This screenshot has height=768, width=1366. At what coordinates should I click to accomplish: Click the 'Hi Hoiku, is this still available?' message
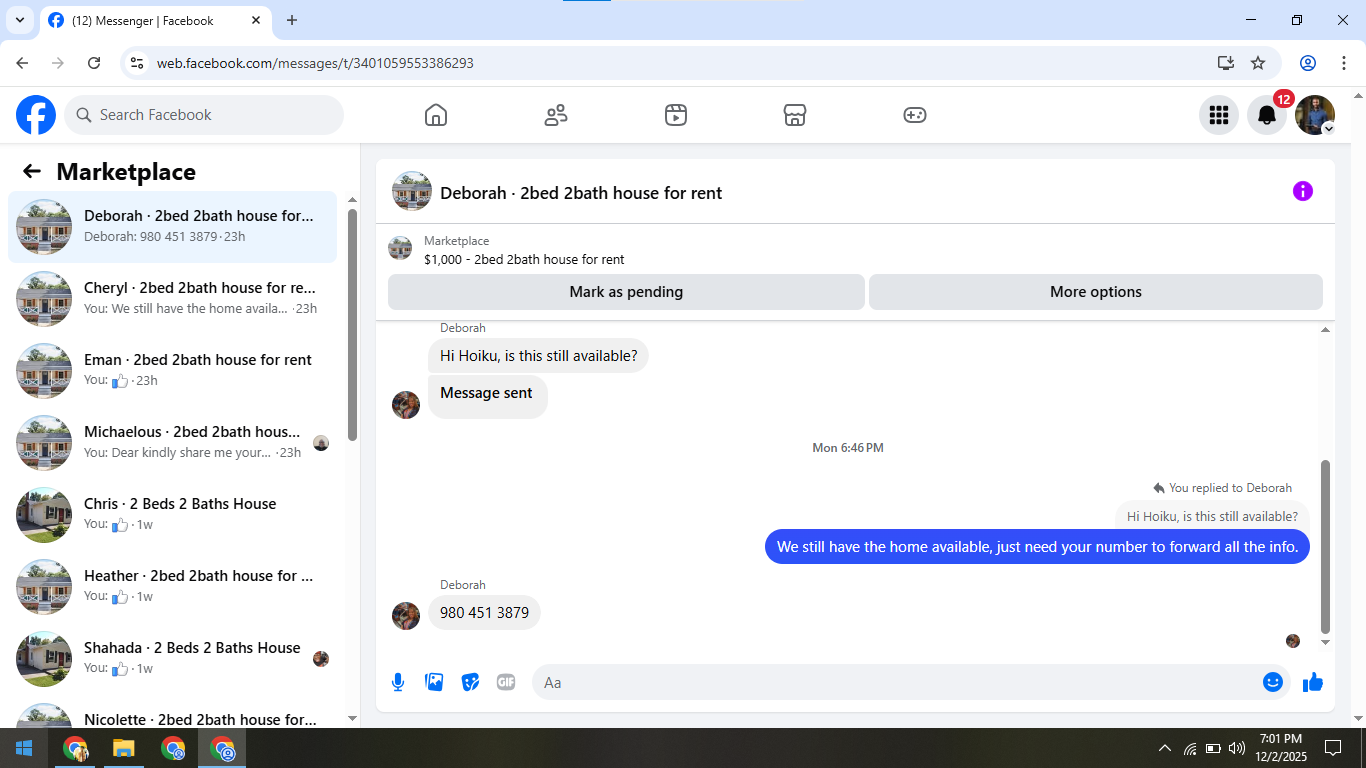pos(538,356)
